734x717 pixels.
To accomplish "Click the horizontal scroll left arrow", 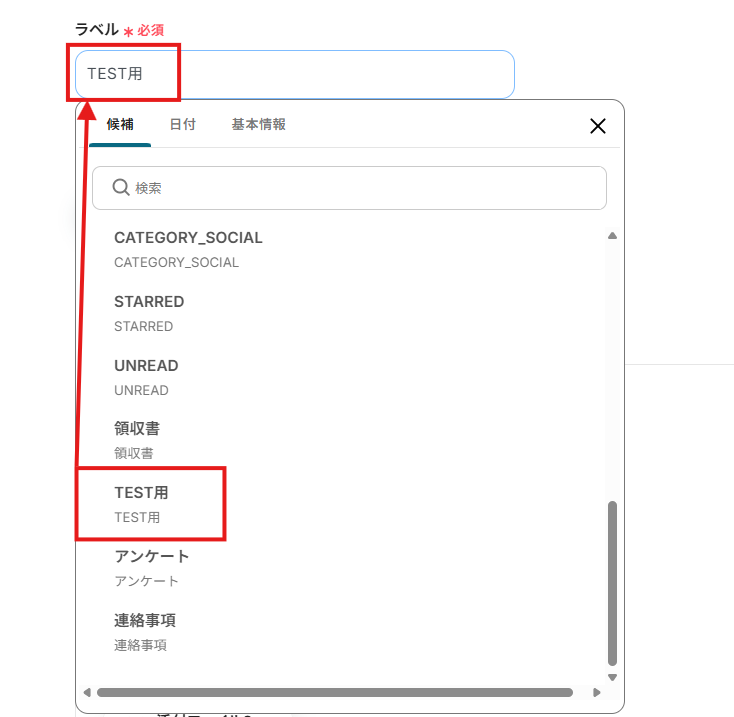I will point(87,692).
